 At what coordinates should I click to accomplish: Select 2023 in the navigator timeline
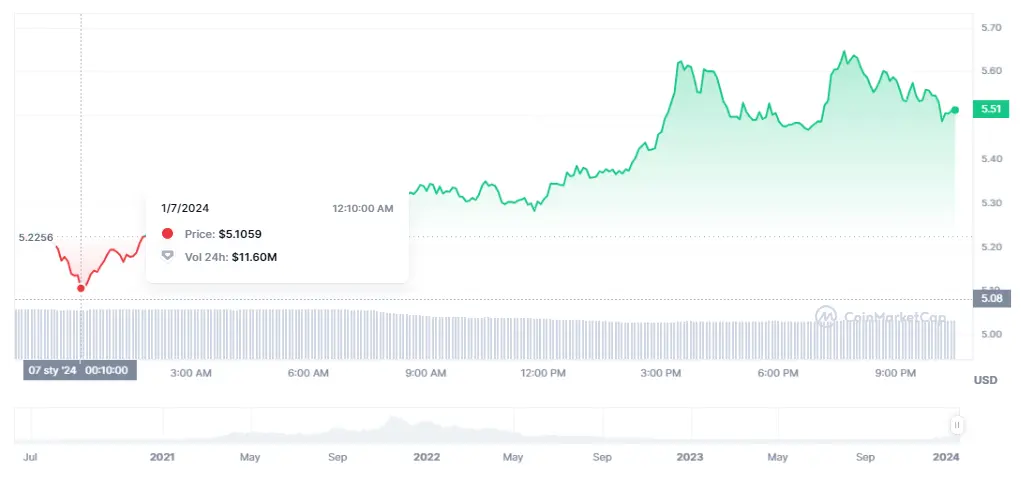coord(689,456)
